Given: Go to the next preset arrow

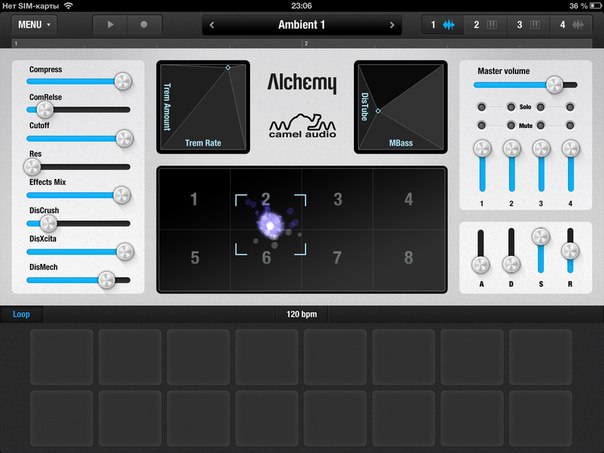Looking at the screenshot, I should (392, 25).
